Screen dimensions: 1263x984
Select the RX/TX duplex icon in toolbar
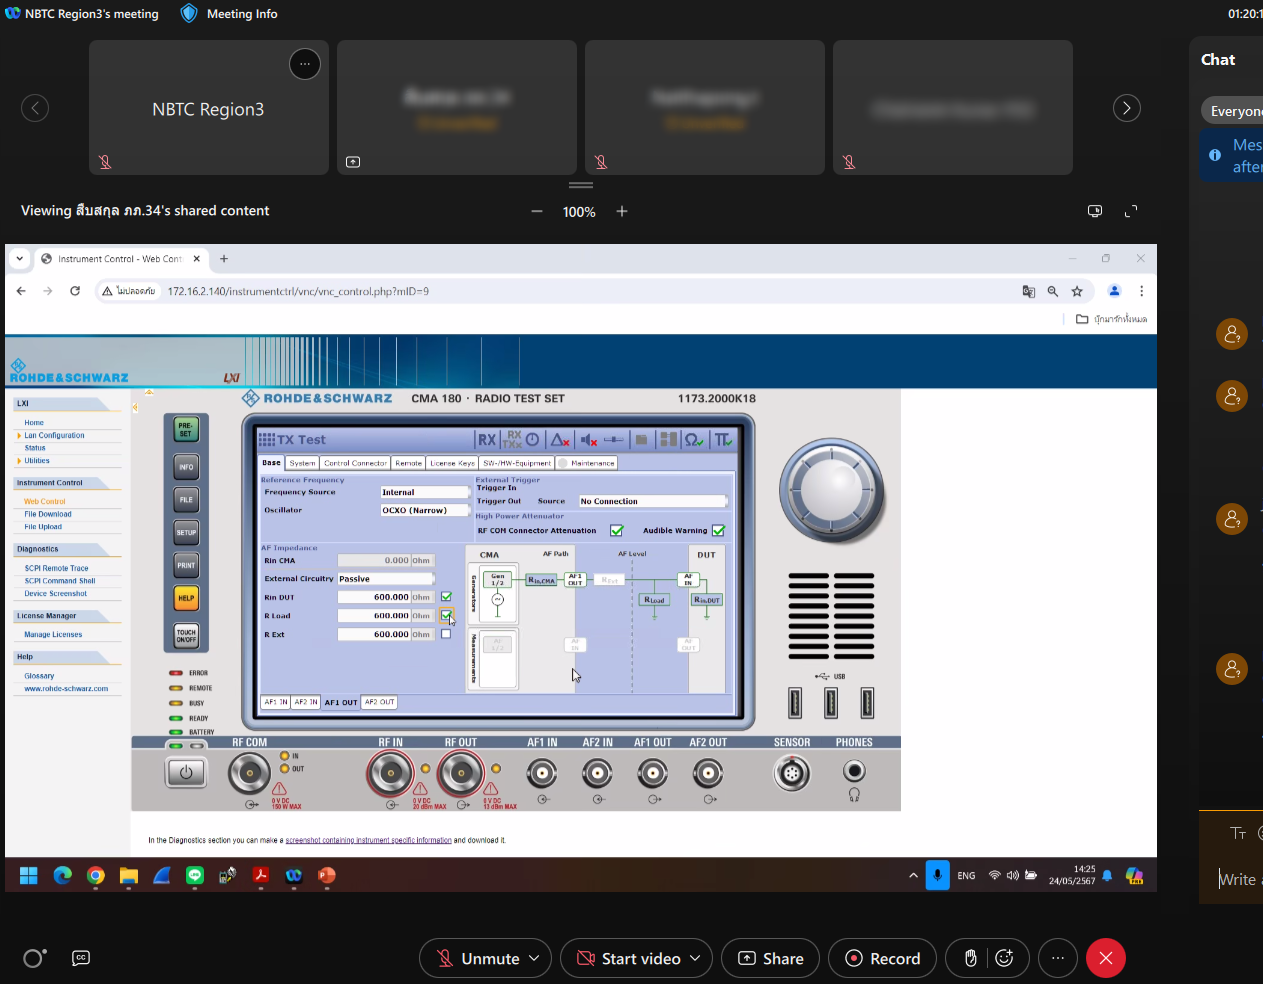(x=513, y=440)
